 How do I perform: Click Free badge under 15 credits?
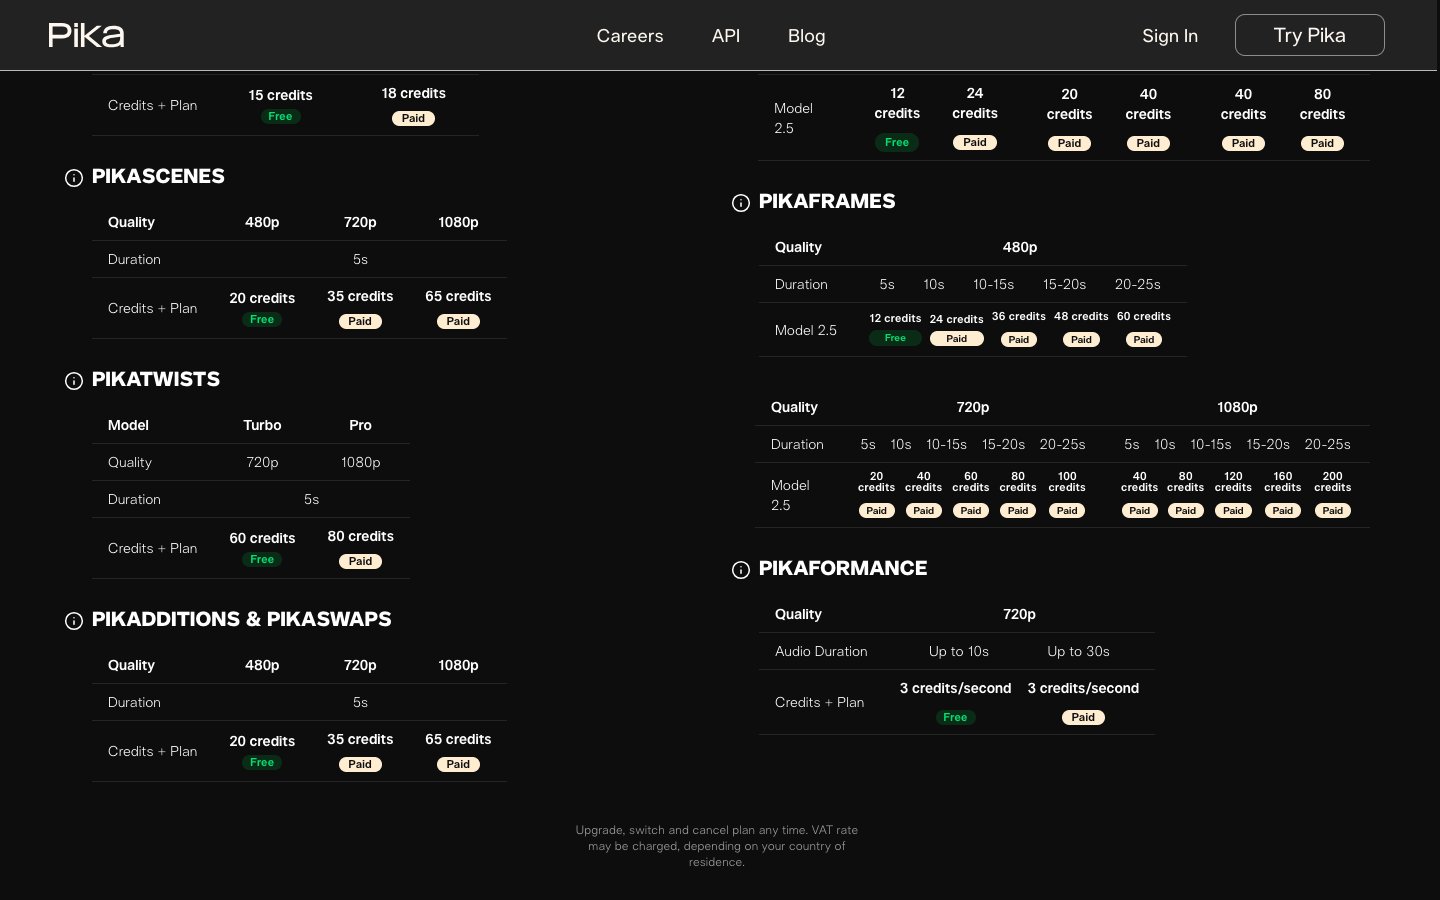coord(280,117)
